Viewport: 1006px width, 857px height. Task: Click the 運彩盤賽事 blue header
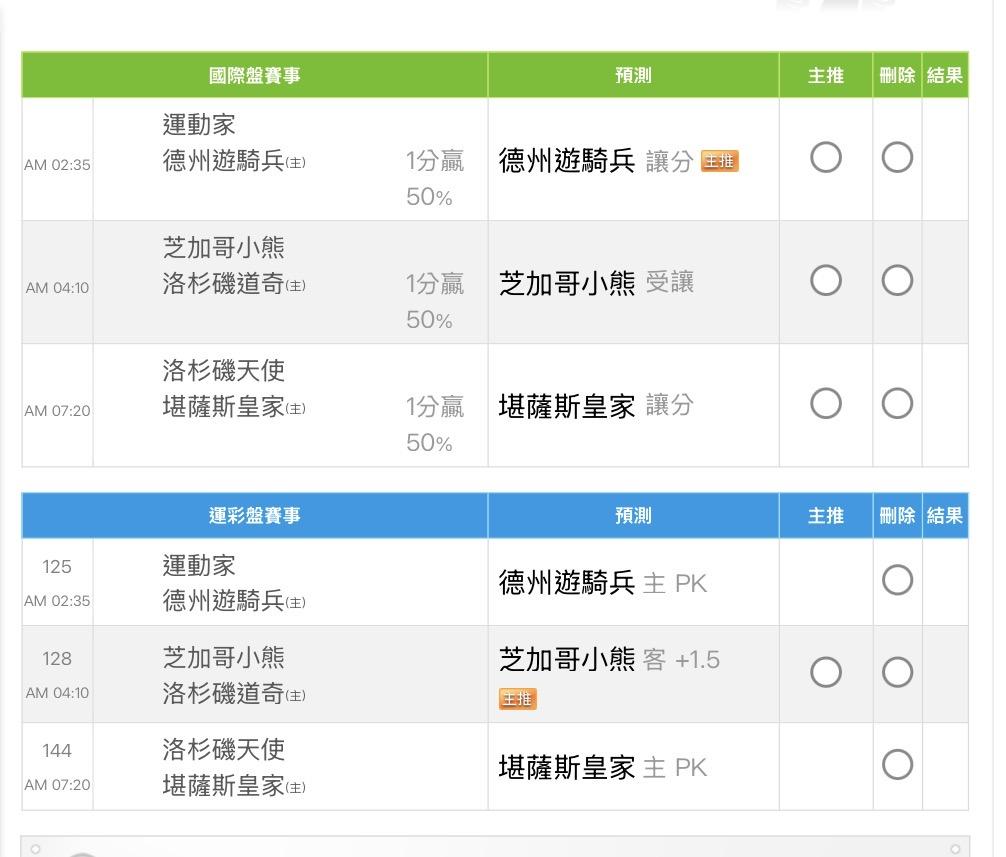click(x=254, y=516)
